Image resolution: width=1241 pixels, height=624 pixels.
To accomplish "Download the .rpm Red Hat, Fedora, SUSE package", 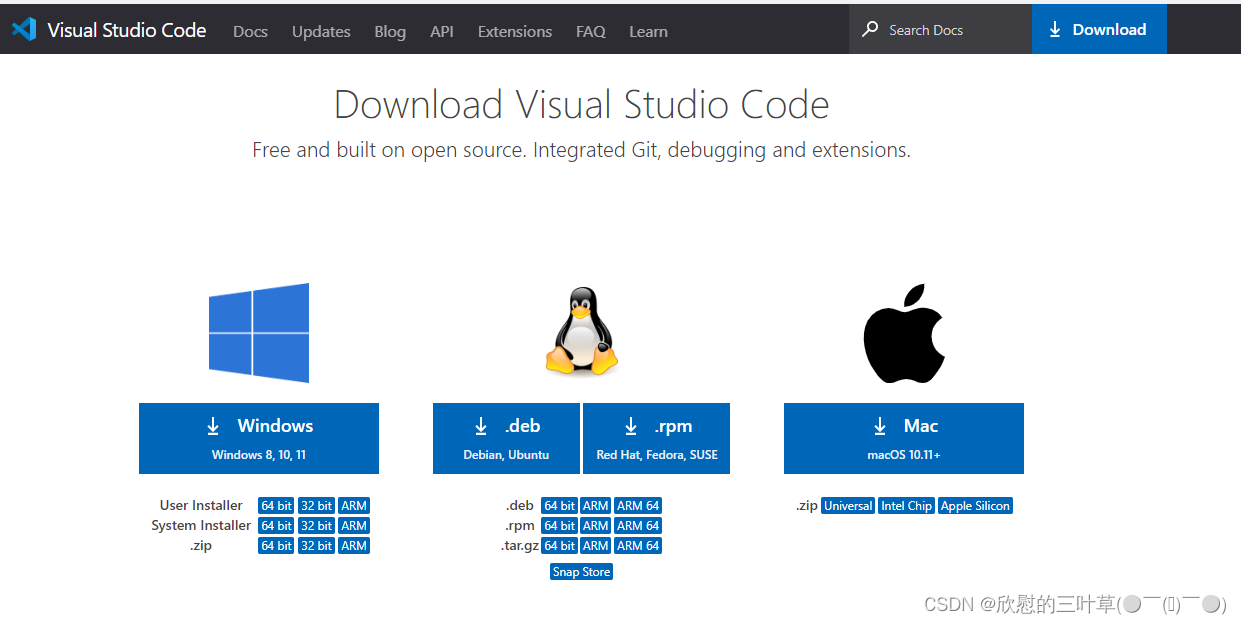I will coord(657,438).
